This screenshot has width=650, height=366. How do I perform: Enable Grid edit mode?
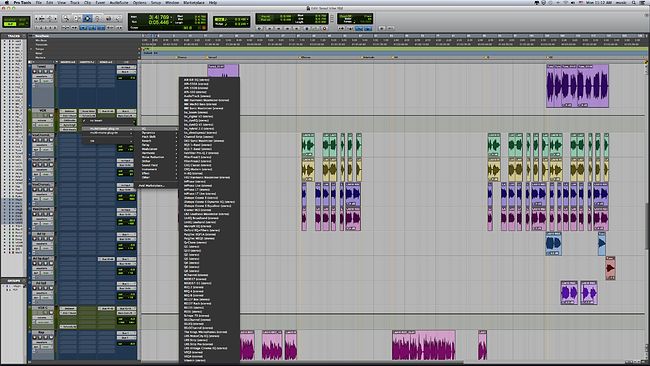point(23,24)
